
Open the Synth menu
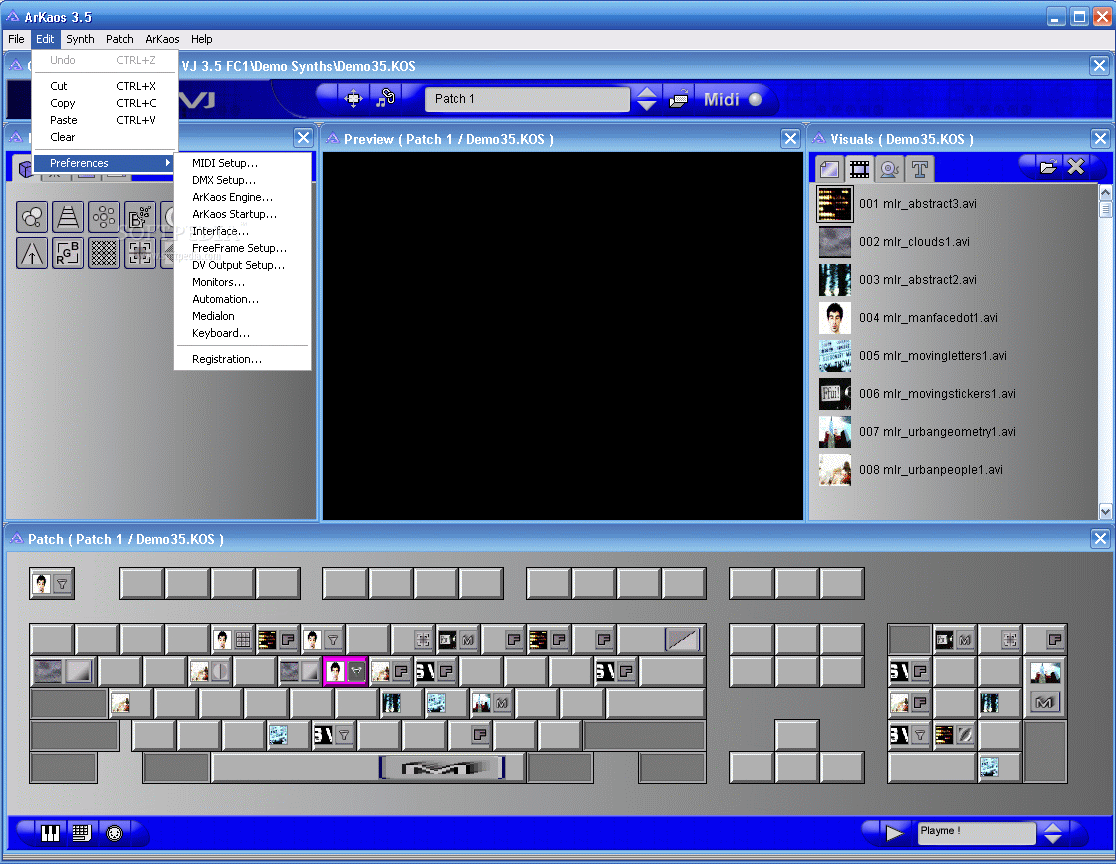80,39
